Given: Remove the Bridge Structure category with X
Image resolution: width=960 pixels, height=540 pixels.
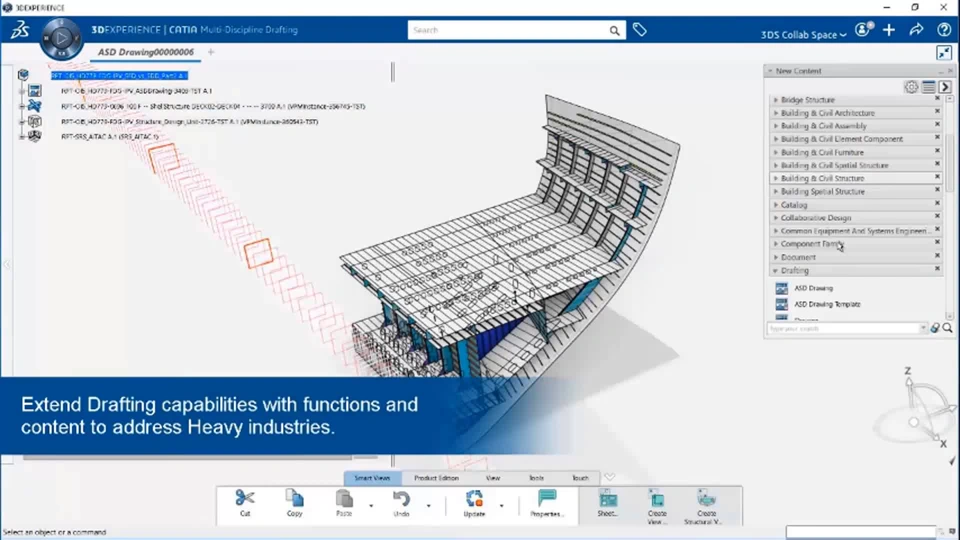Looking at the screenshot, I should (937, 98).
